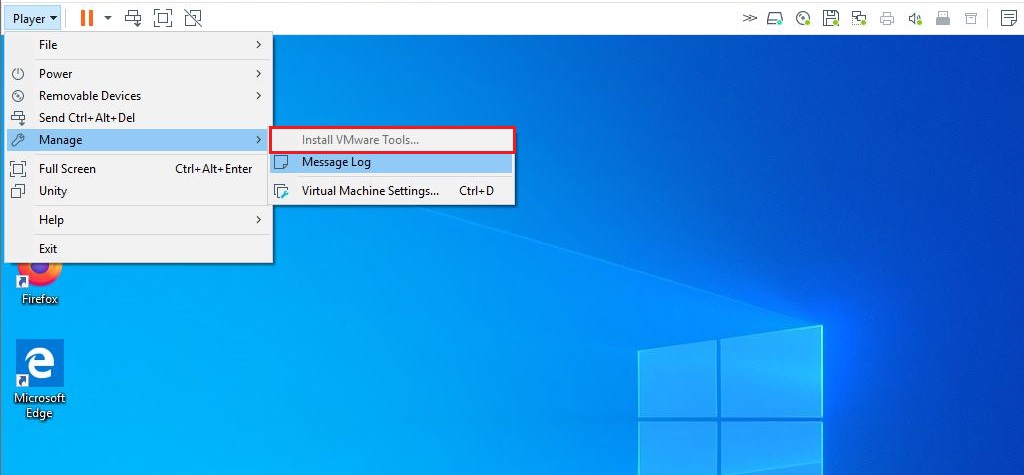Select Message Log in the Manage submenu
This screenshot has width=1024, height=475.
click(336, 162)
